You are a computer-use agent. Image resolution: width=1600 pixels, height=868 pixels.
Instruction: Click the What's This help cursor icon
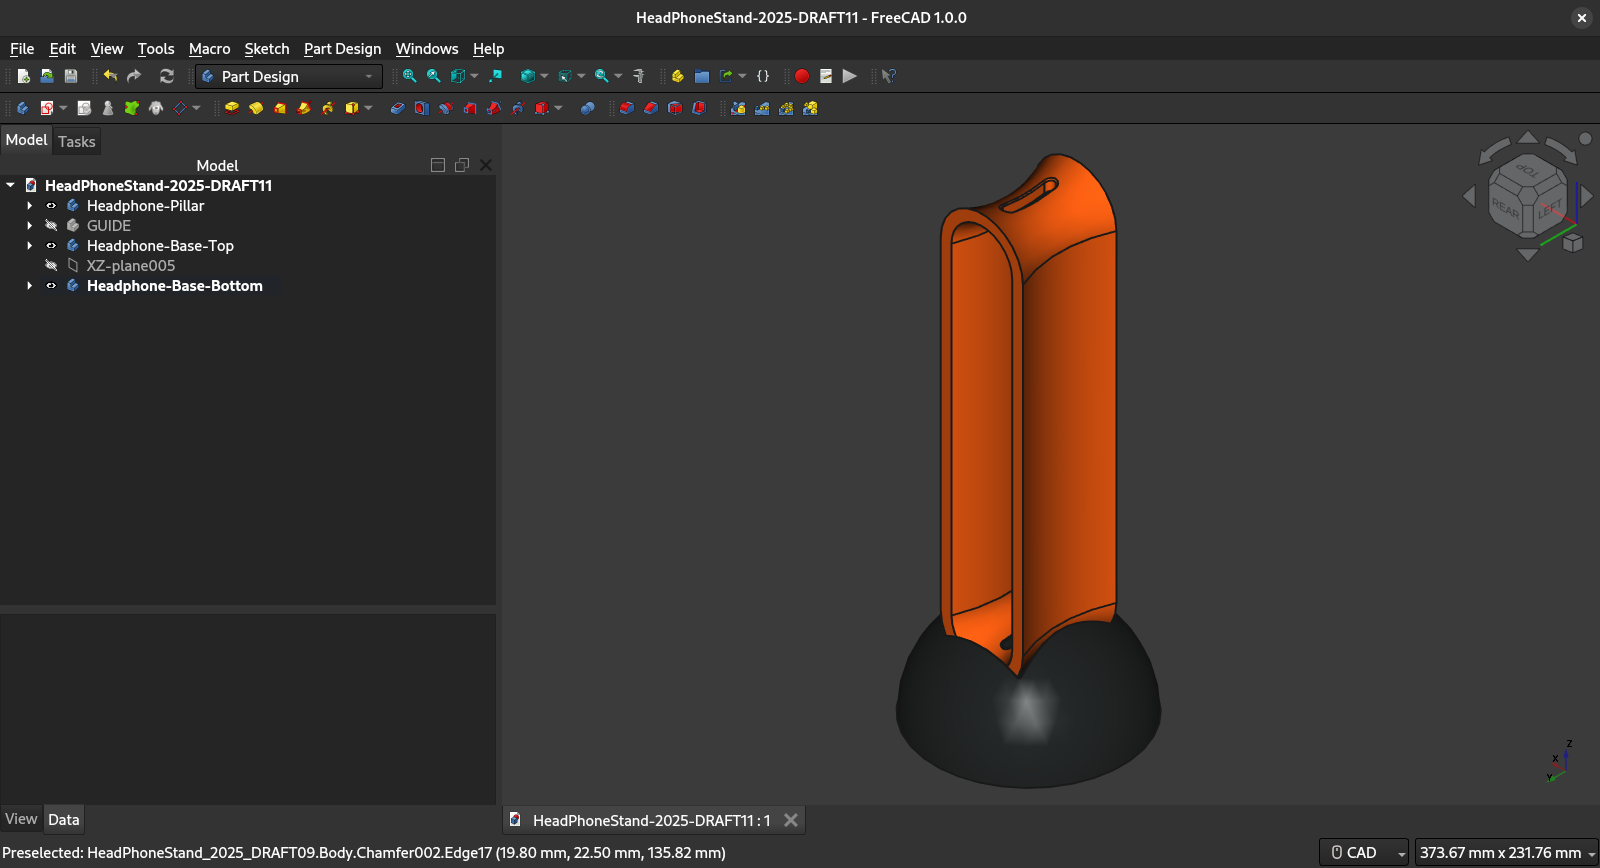click(889, 76)
